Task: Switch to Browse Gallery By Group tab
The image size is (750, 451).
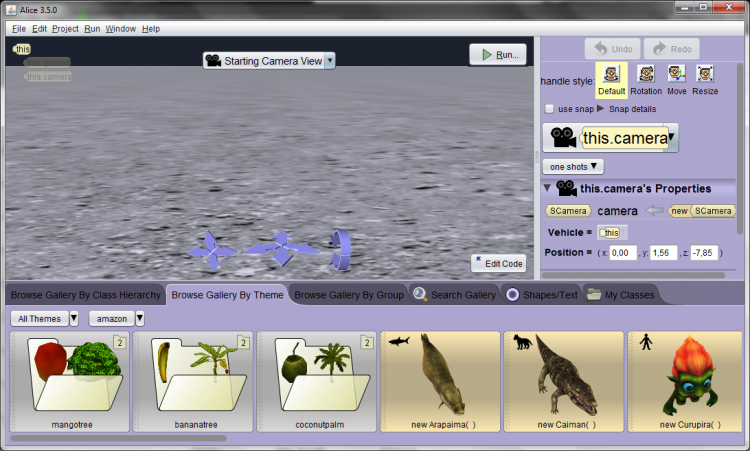Action: click(x=349, y=295)
